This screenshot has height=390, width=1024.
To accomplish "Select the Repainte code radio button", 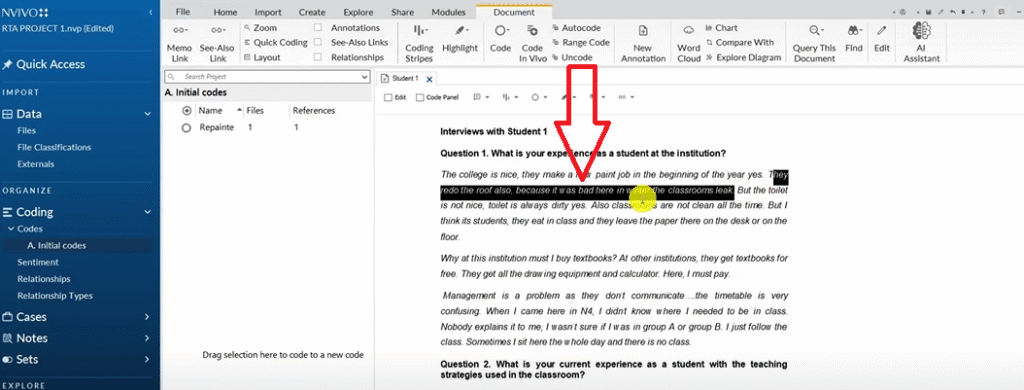I will pyautogui.click(x=186, y=128).
